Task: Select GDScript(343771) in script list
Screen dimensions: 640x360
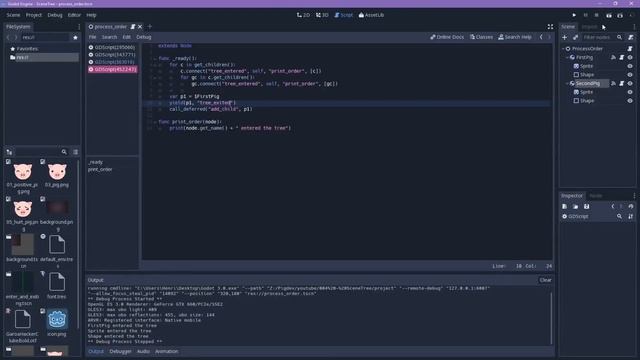Action: [112, 55]
